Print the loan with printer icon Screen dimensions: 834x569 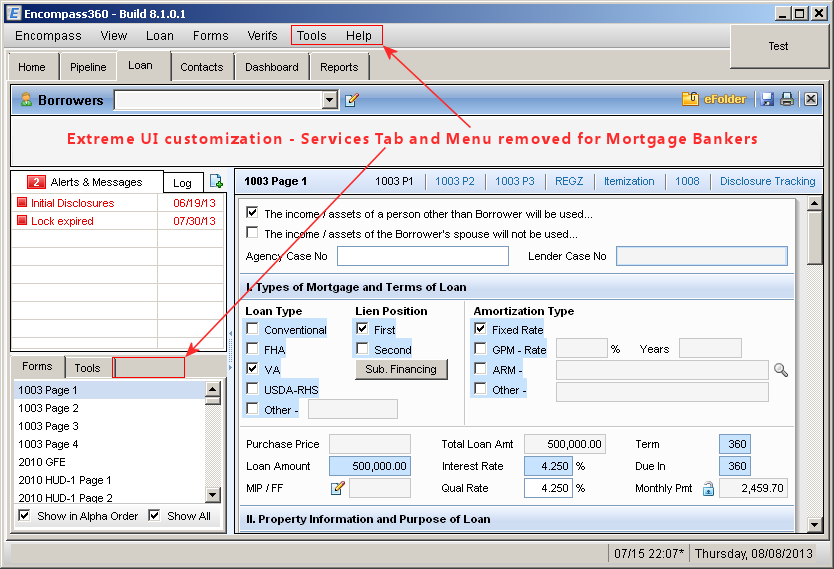point(787,99)
